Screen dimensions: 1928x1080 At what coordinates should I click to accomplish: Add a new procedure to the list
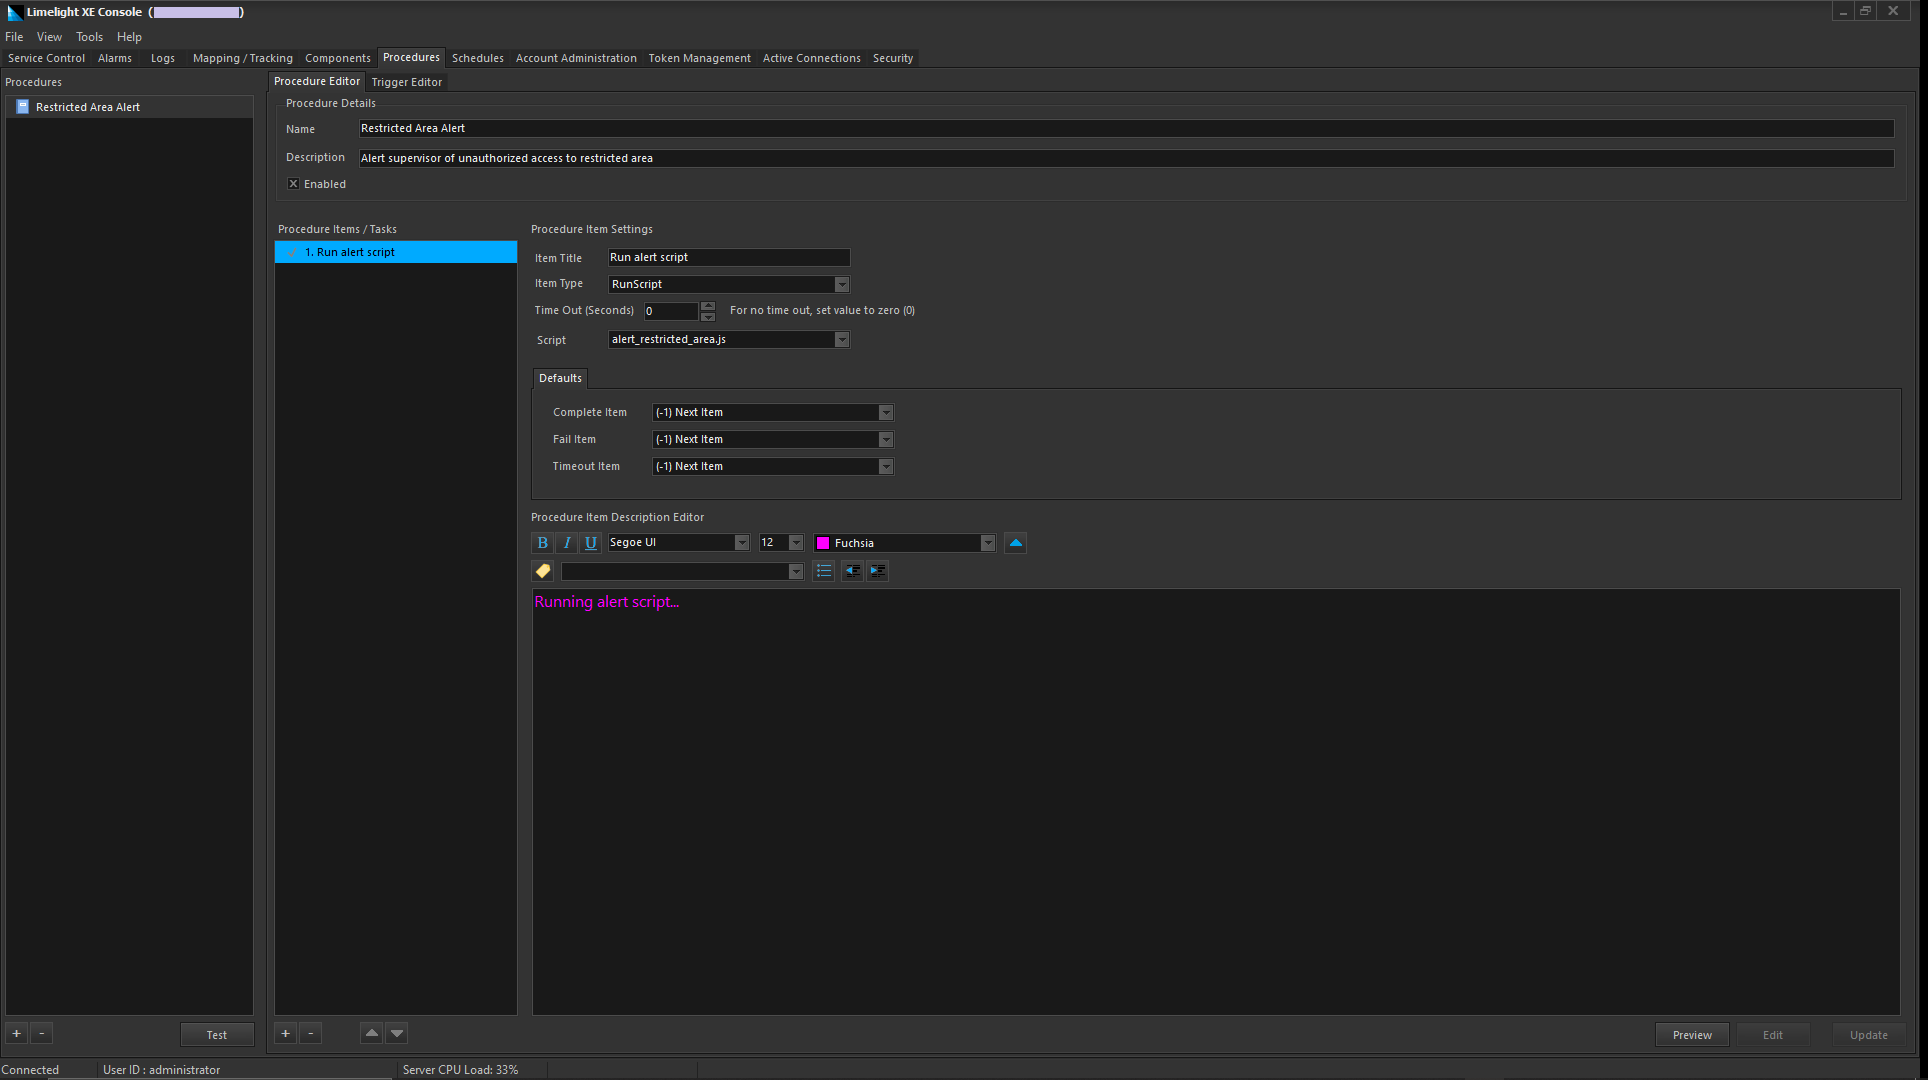click(17, 1034)
